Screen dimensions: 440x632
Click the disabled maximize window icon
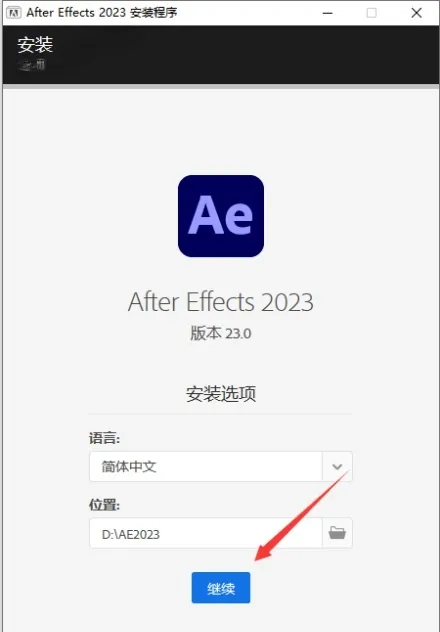tap(372, 13)
